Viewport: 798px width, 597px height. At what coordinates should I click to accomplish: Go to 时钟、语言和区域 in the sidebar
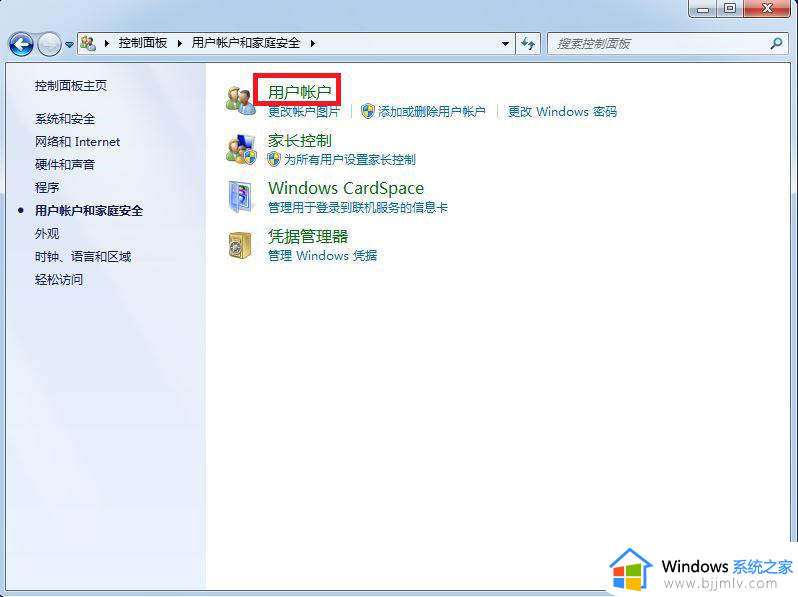tap(83, 257)
